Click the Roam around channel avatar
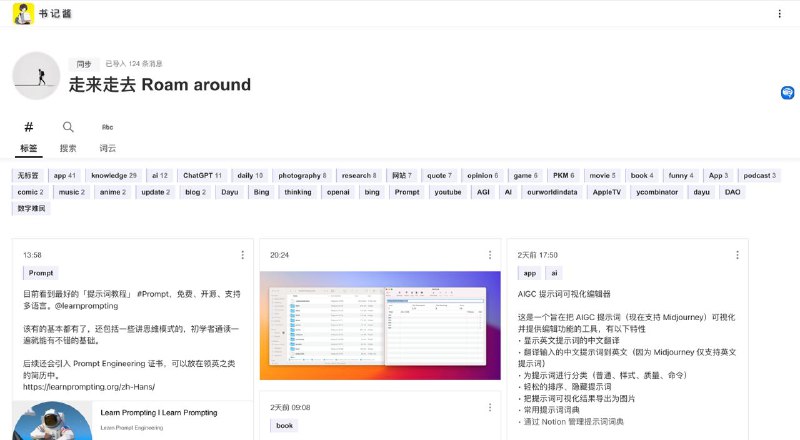800x440 pixels. [x=36, y=76]
